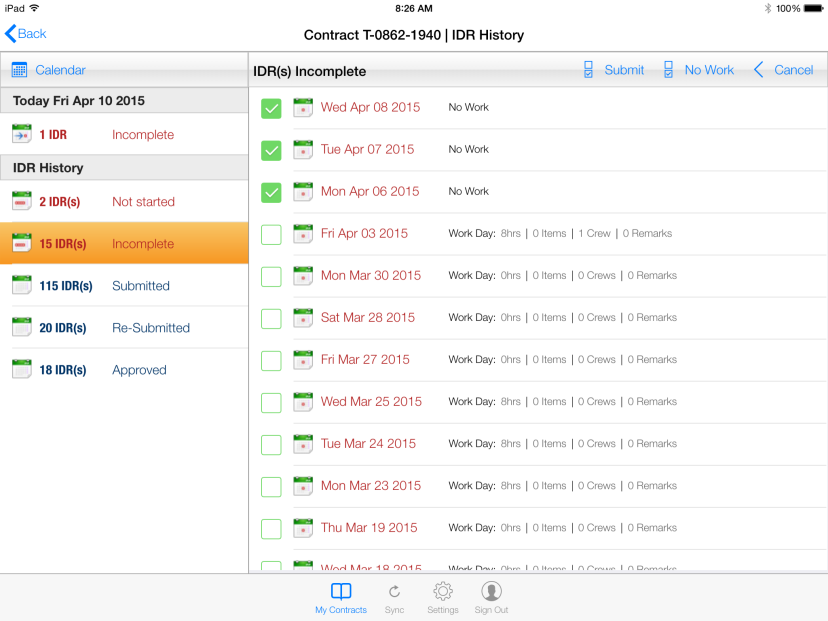This screenshot has height=621, width=828.
Task: Tap the Sign Out profile icon
Action: click(491, 591)
